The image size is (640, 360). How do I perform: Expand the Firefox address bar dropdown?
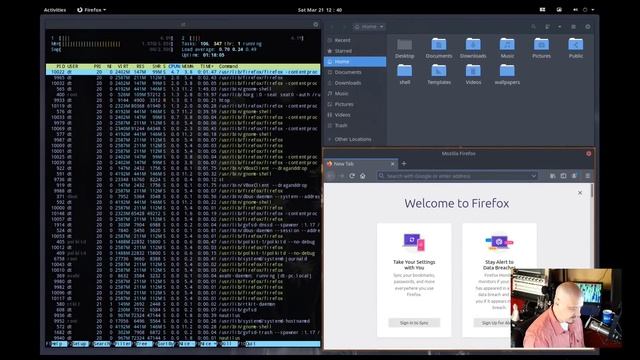click(533, 176)
